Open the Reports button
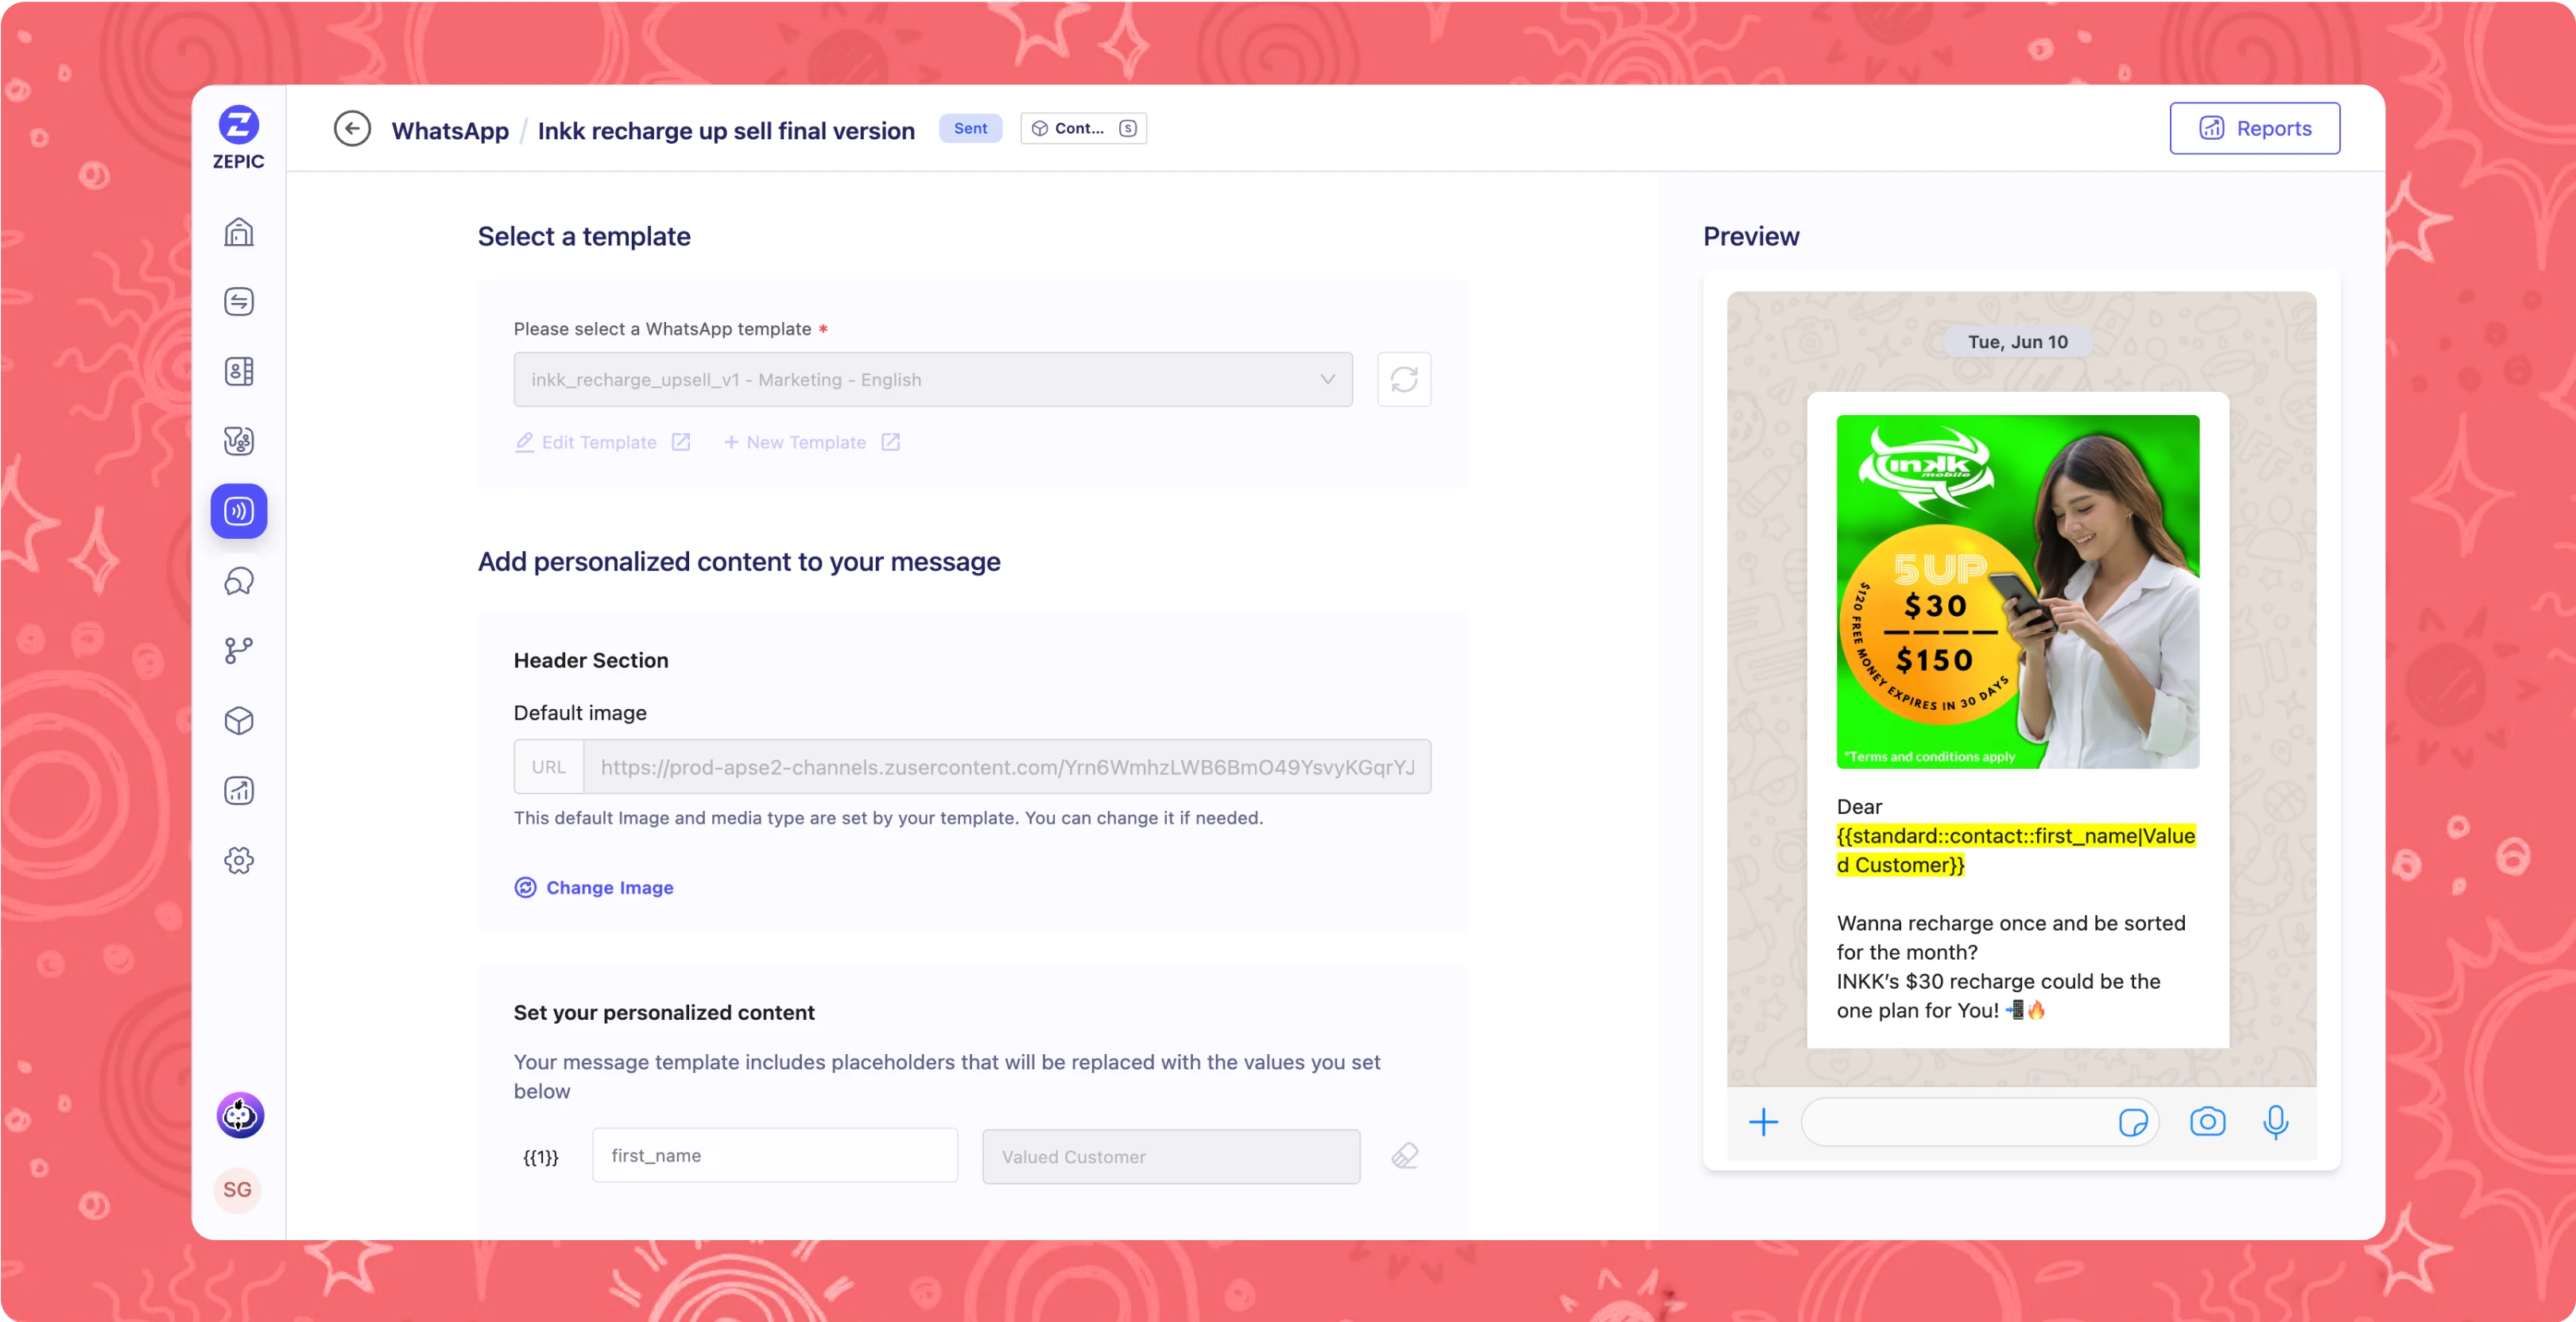Screen dimensions: 2576x1322 point(2254,129)
